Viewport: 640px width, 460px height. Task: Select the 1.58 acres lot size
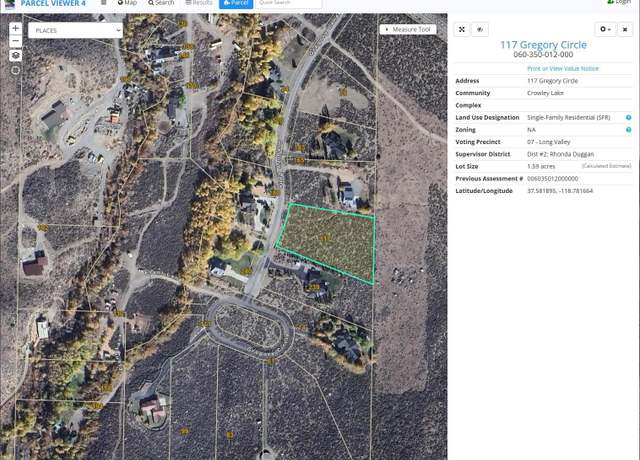click(x=541, y=167)
